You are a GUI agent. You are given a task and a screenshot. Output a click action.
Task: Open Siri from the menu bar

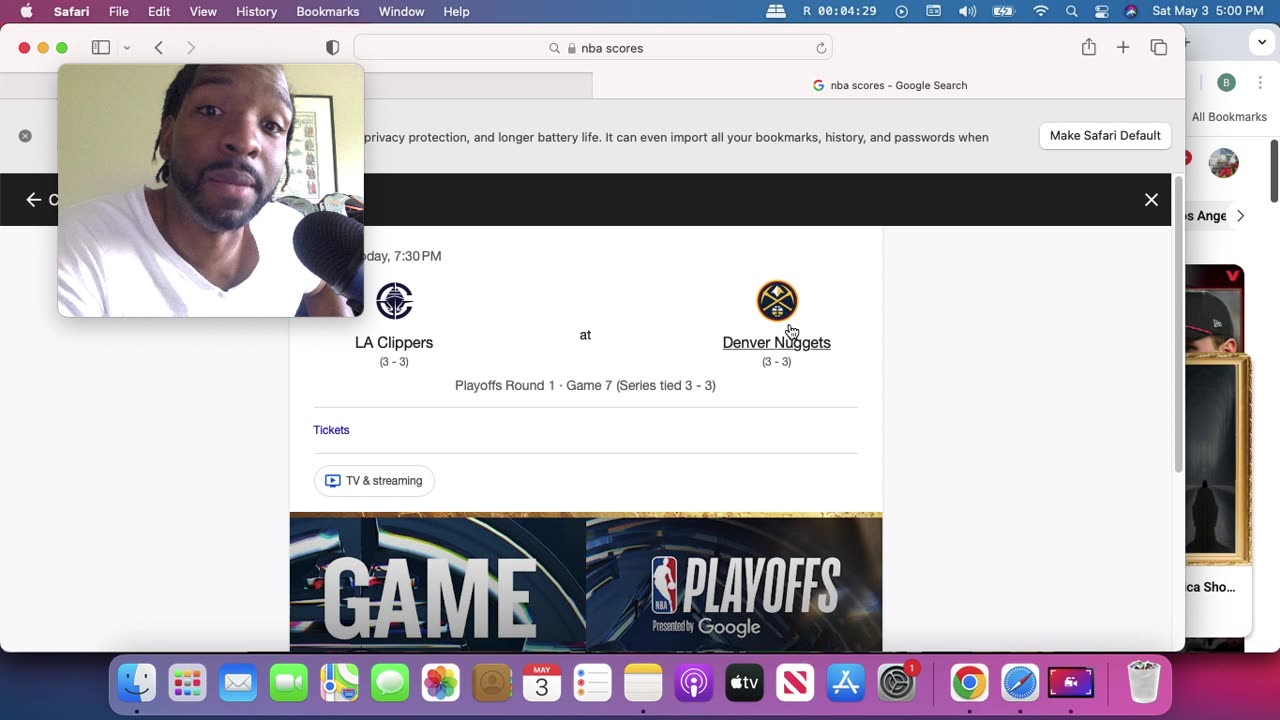1131,12
